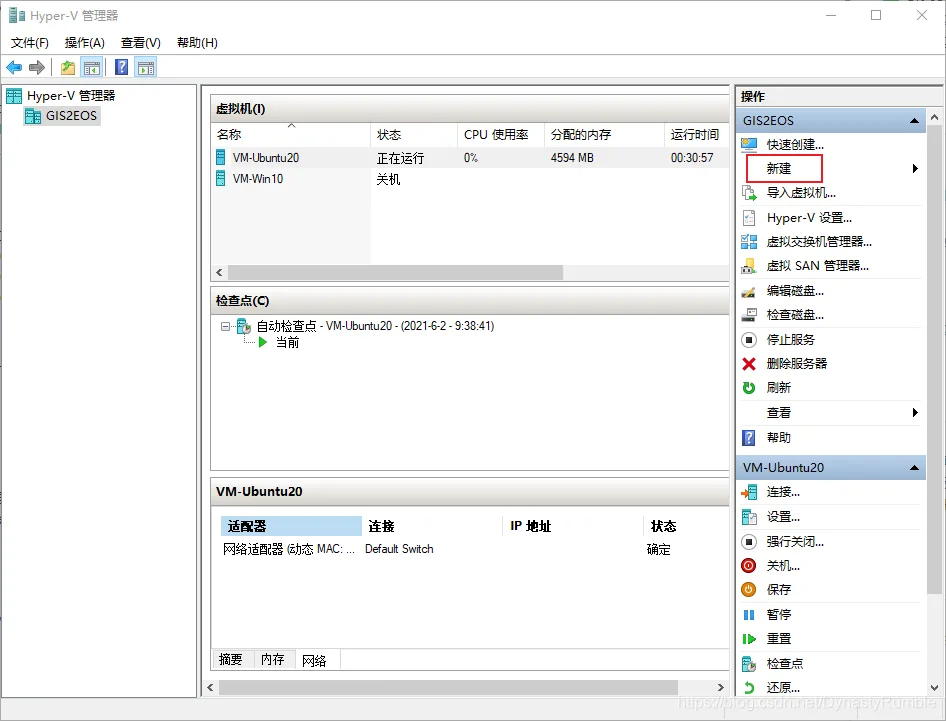Click the Turn Off (强行关闭) icon

tap(749, 542)
